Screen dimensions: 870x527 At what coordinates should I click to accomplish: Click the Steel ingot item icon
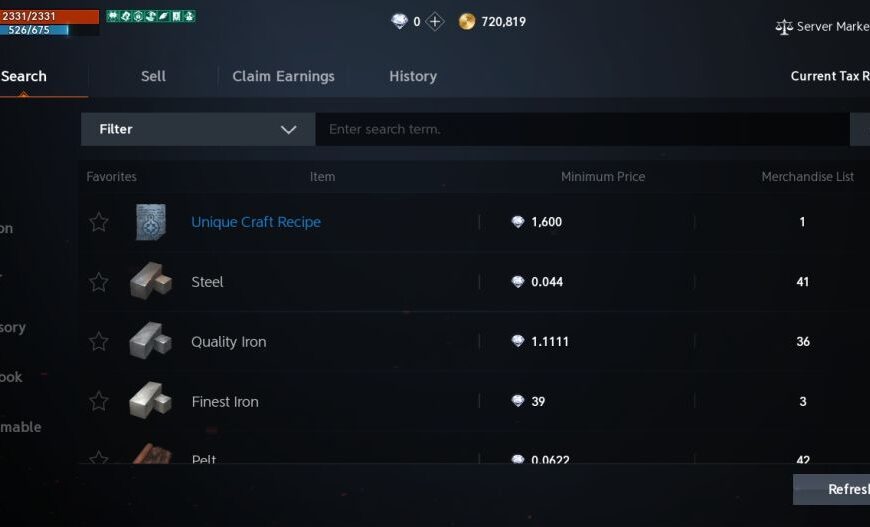[150, 282]
